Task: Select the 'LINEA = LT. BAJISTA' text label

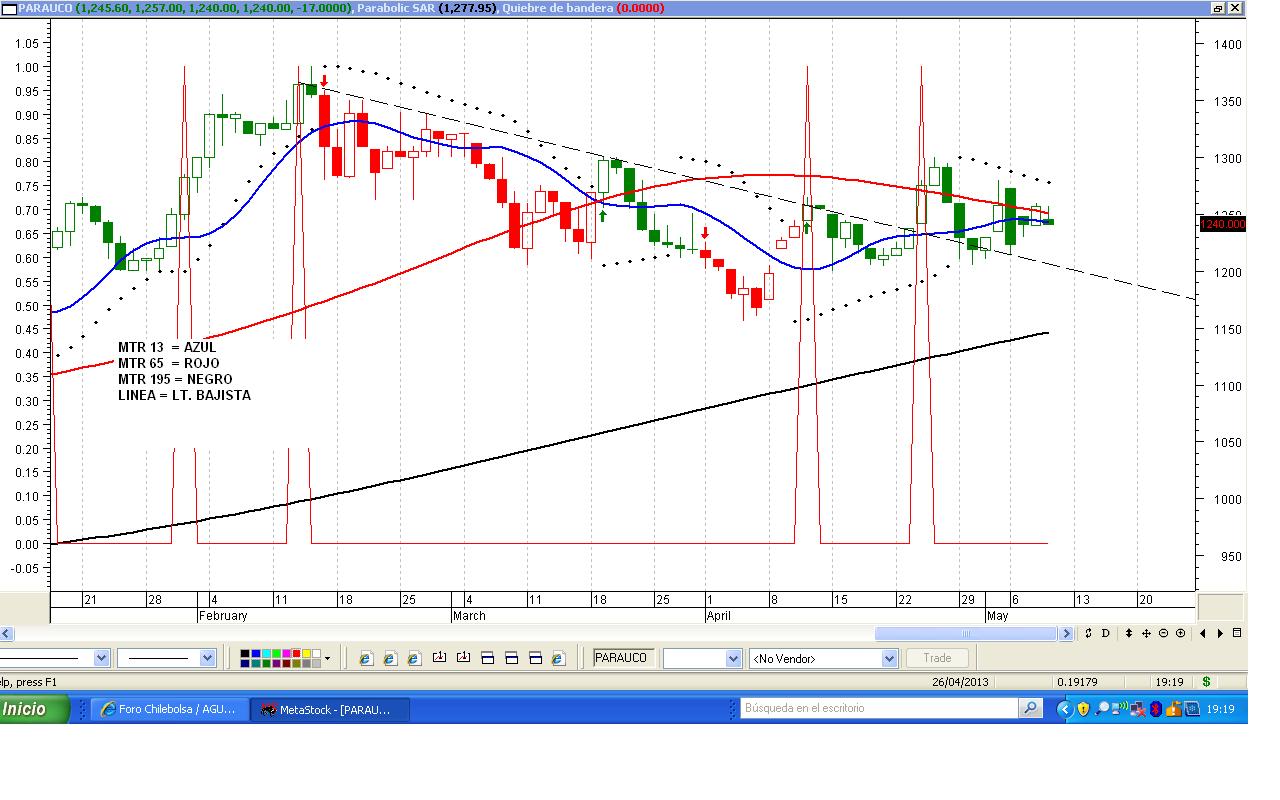Action: click(x=184, y=395)
